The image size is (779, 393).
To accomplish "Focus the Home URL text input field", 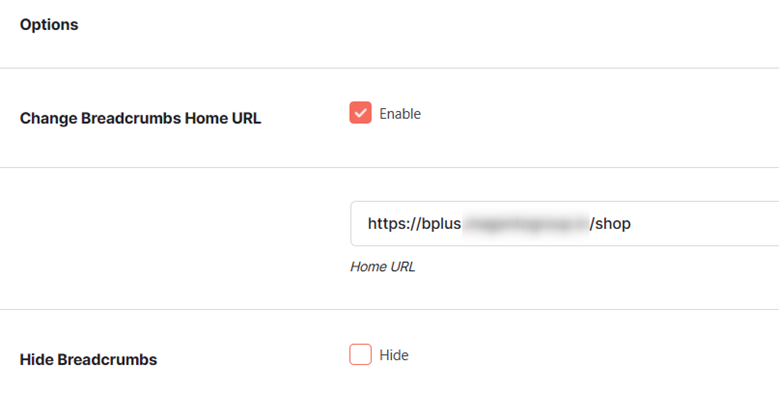I will tap(564, 224).
